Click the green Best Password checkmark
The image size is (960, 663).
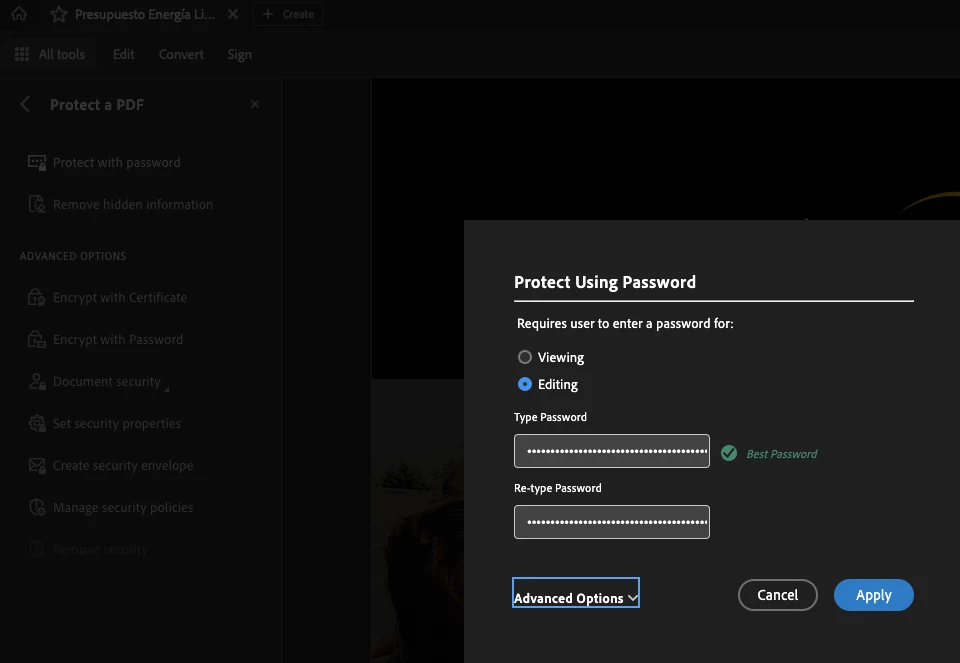point(729,453)
